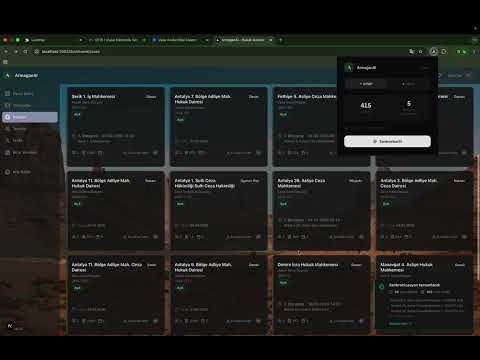Image resolution: width=480 pixels, height=360 pixels.
Task: Switch to the second browser tab
Action: (117, 40)
